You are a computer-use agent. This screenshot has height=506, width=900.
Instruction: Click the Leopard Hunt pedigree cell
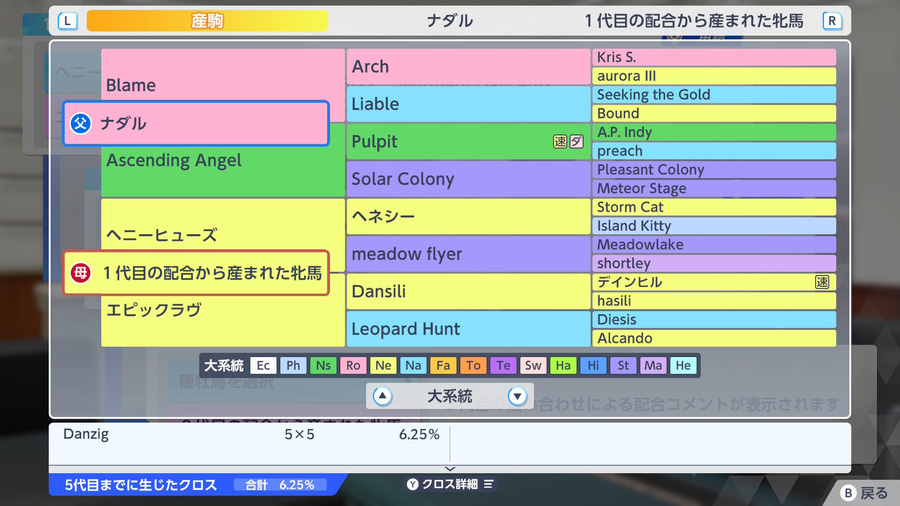(468, 329)
